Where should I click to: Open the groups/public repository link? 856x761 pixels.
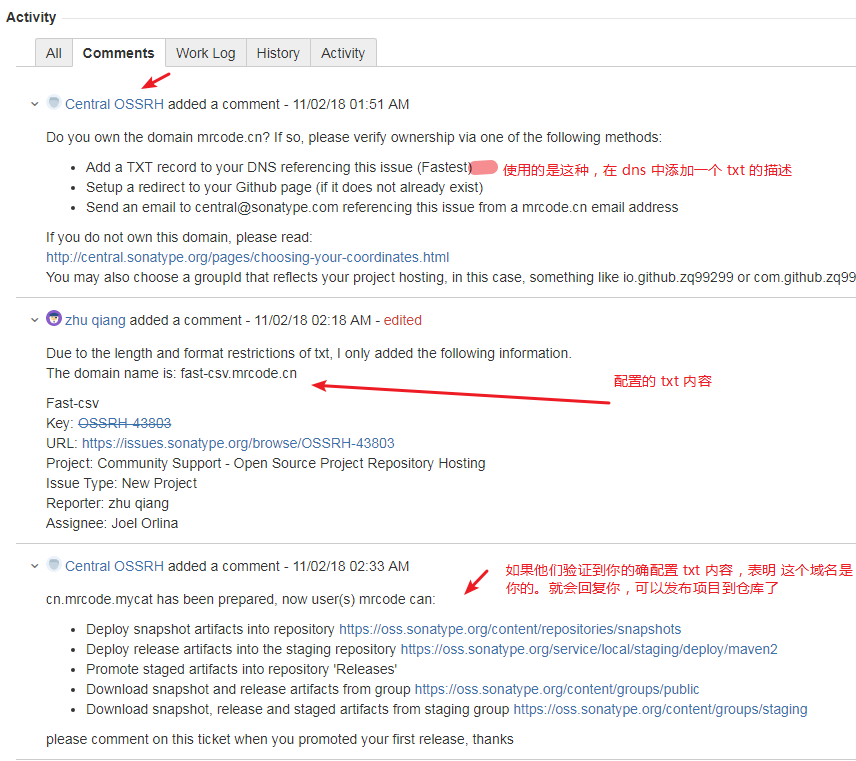tap(557, 689)
